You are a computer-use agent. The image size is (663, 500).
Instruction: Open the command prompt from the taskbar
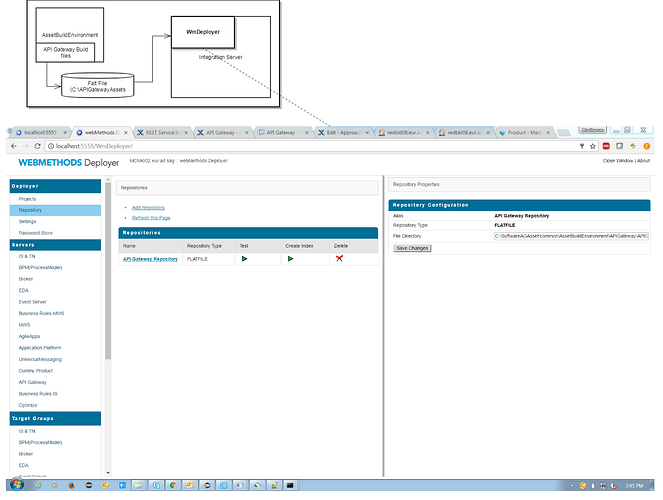click(290, 485)
